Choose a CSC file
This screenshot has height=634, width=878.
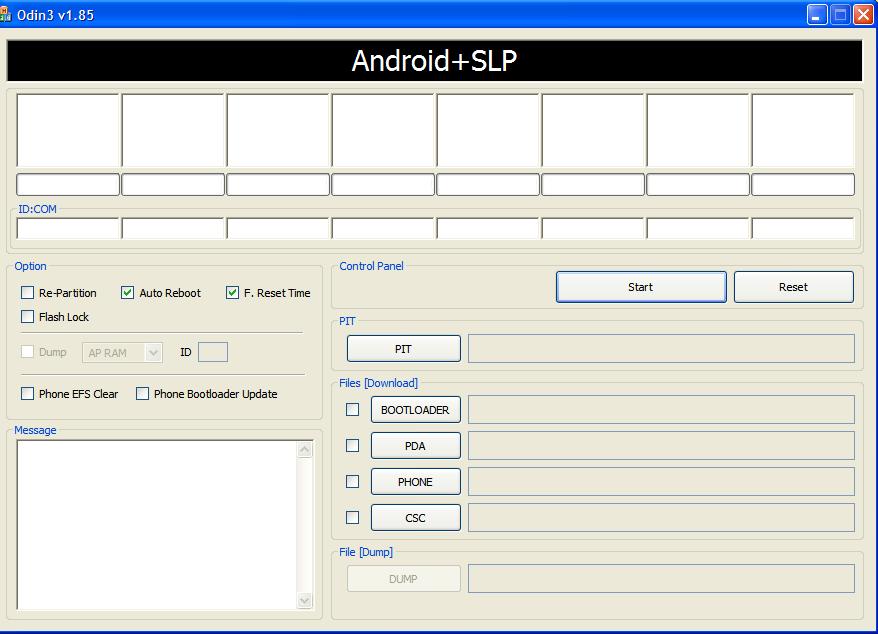click(x=415, y=517)
